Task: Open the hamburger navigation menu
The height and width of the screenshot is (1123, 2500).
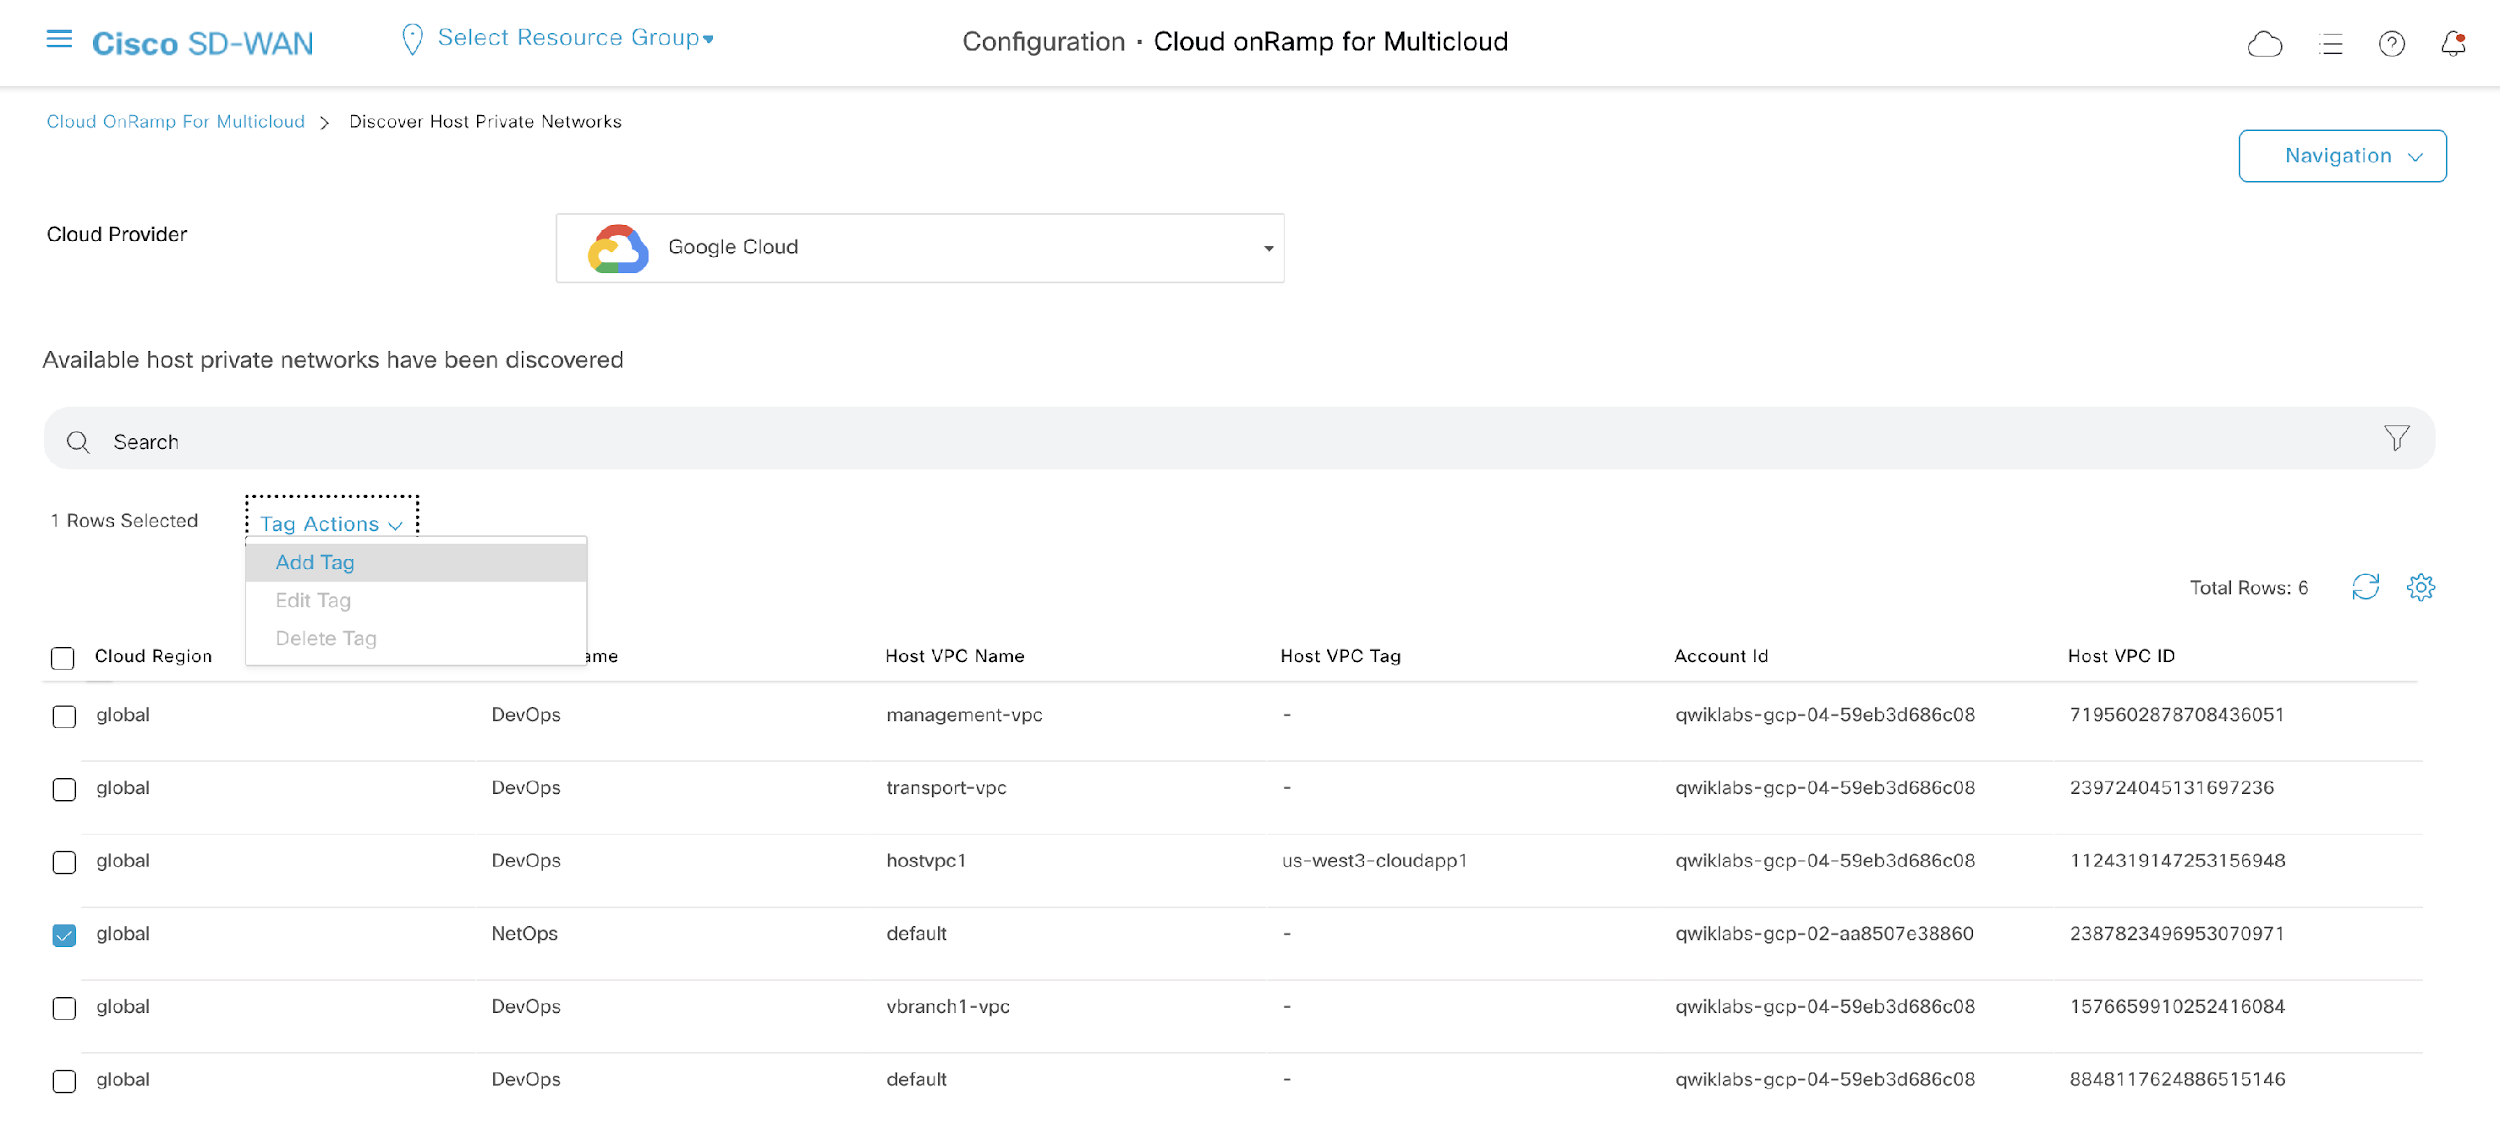Action: click(59, 39)
